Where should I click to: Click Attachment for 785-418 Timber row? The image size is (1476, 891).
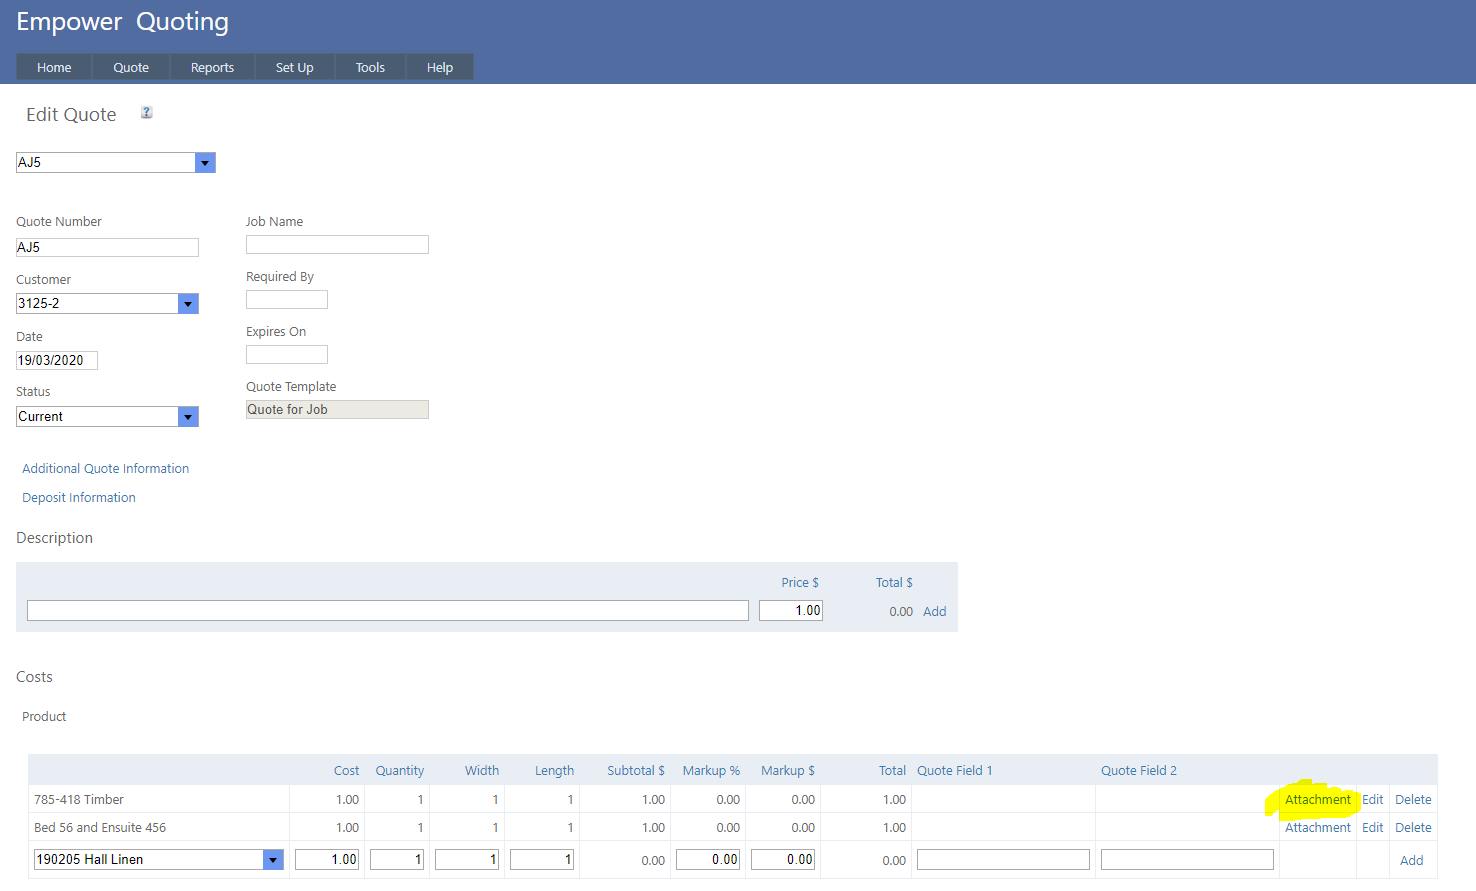pos(1317,800)
